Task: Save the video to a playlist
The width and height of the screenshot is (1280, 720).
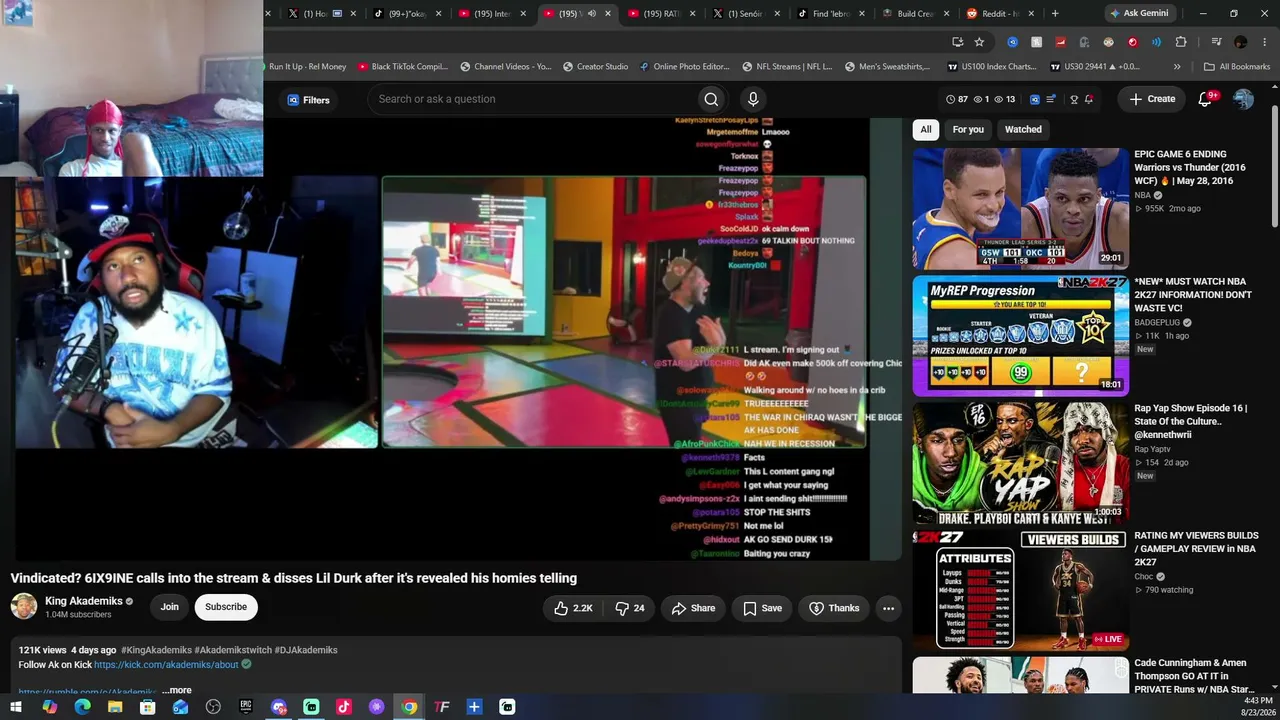Action: [x=762, y=608]
